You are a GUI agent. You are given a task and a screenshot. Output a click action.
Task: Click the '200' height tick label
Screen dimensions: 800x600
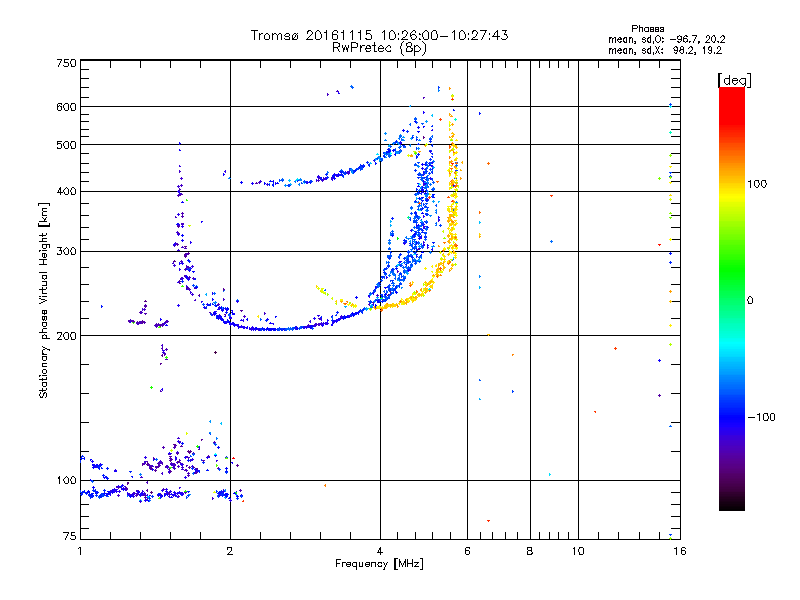click(x=66, y=336)
